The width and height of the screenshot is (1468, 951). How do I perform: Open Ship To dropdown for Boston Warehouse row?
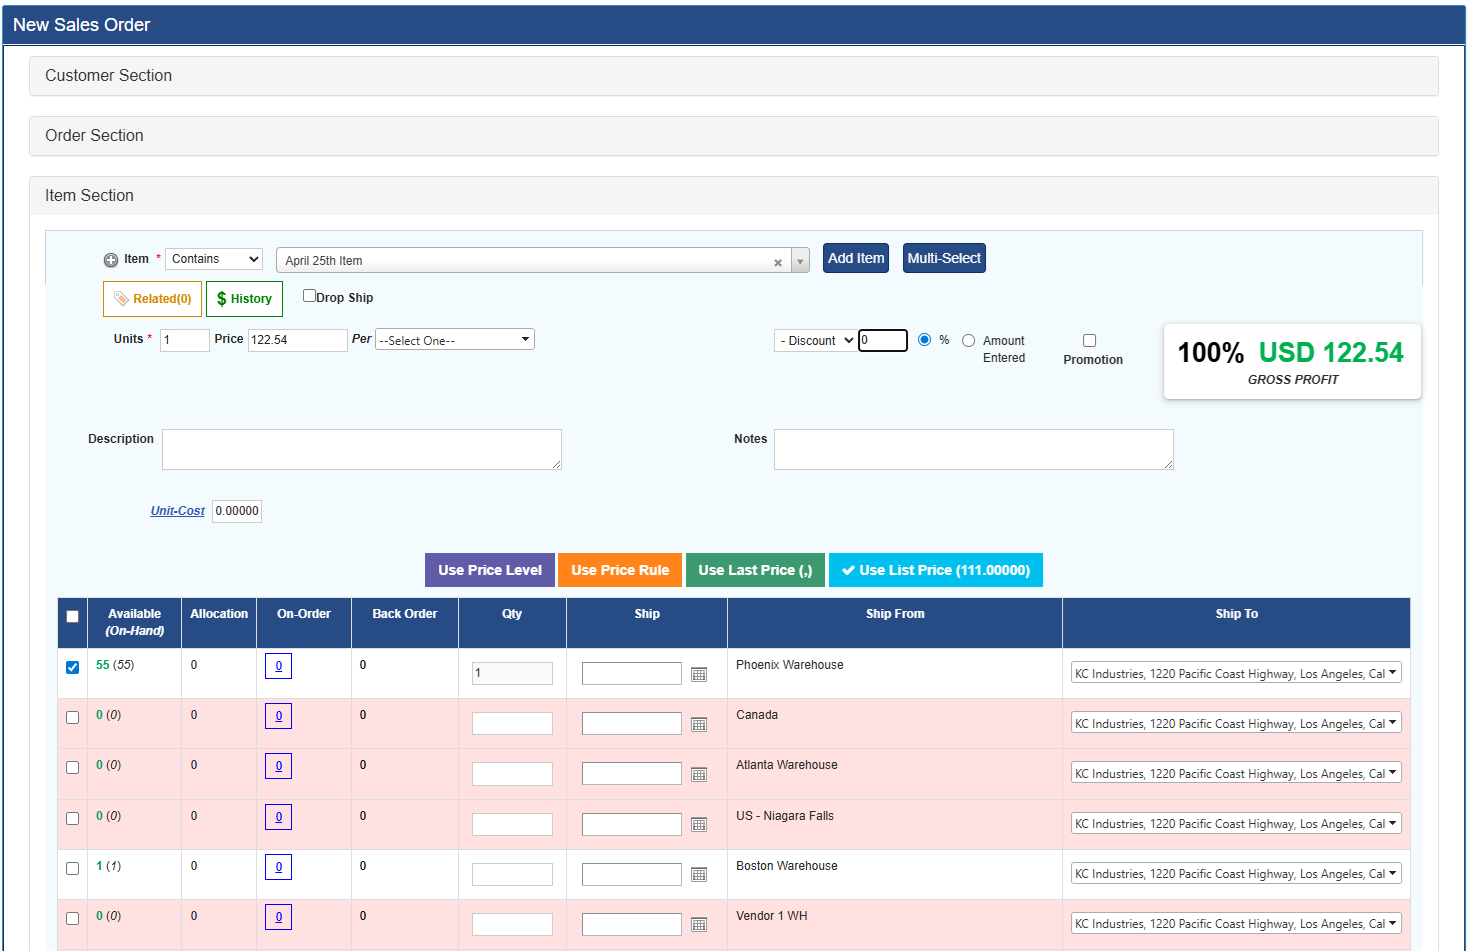(1236, 873)
